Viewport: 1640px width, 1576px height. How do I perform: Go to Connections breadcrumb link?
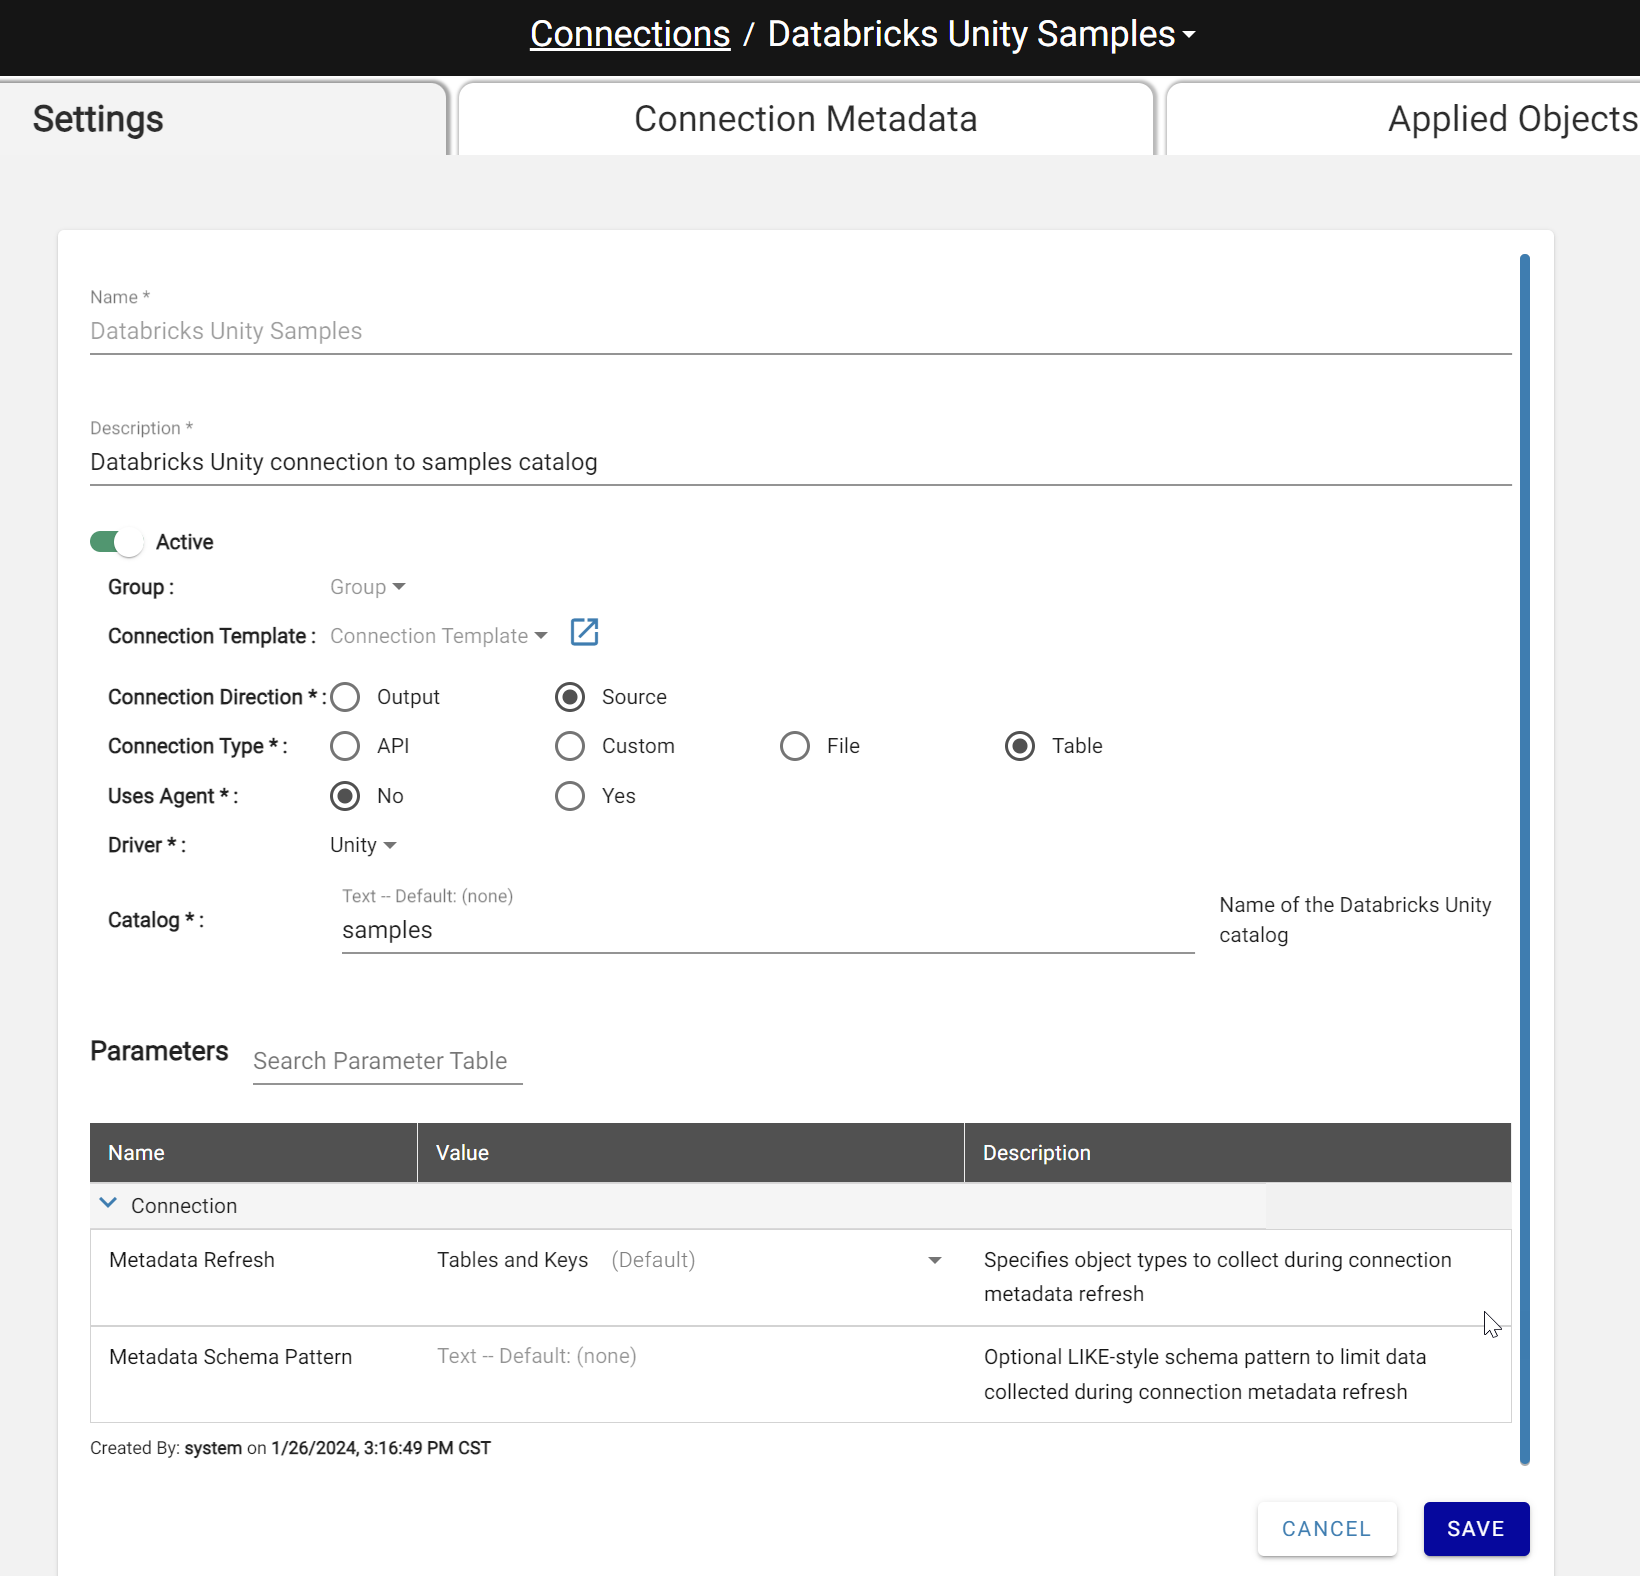point(630,34)
